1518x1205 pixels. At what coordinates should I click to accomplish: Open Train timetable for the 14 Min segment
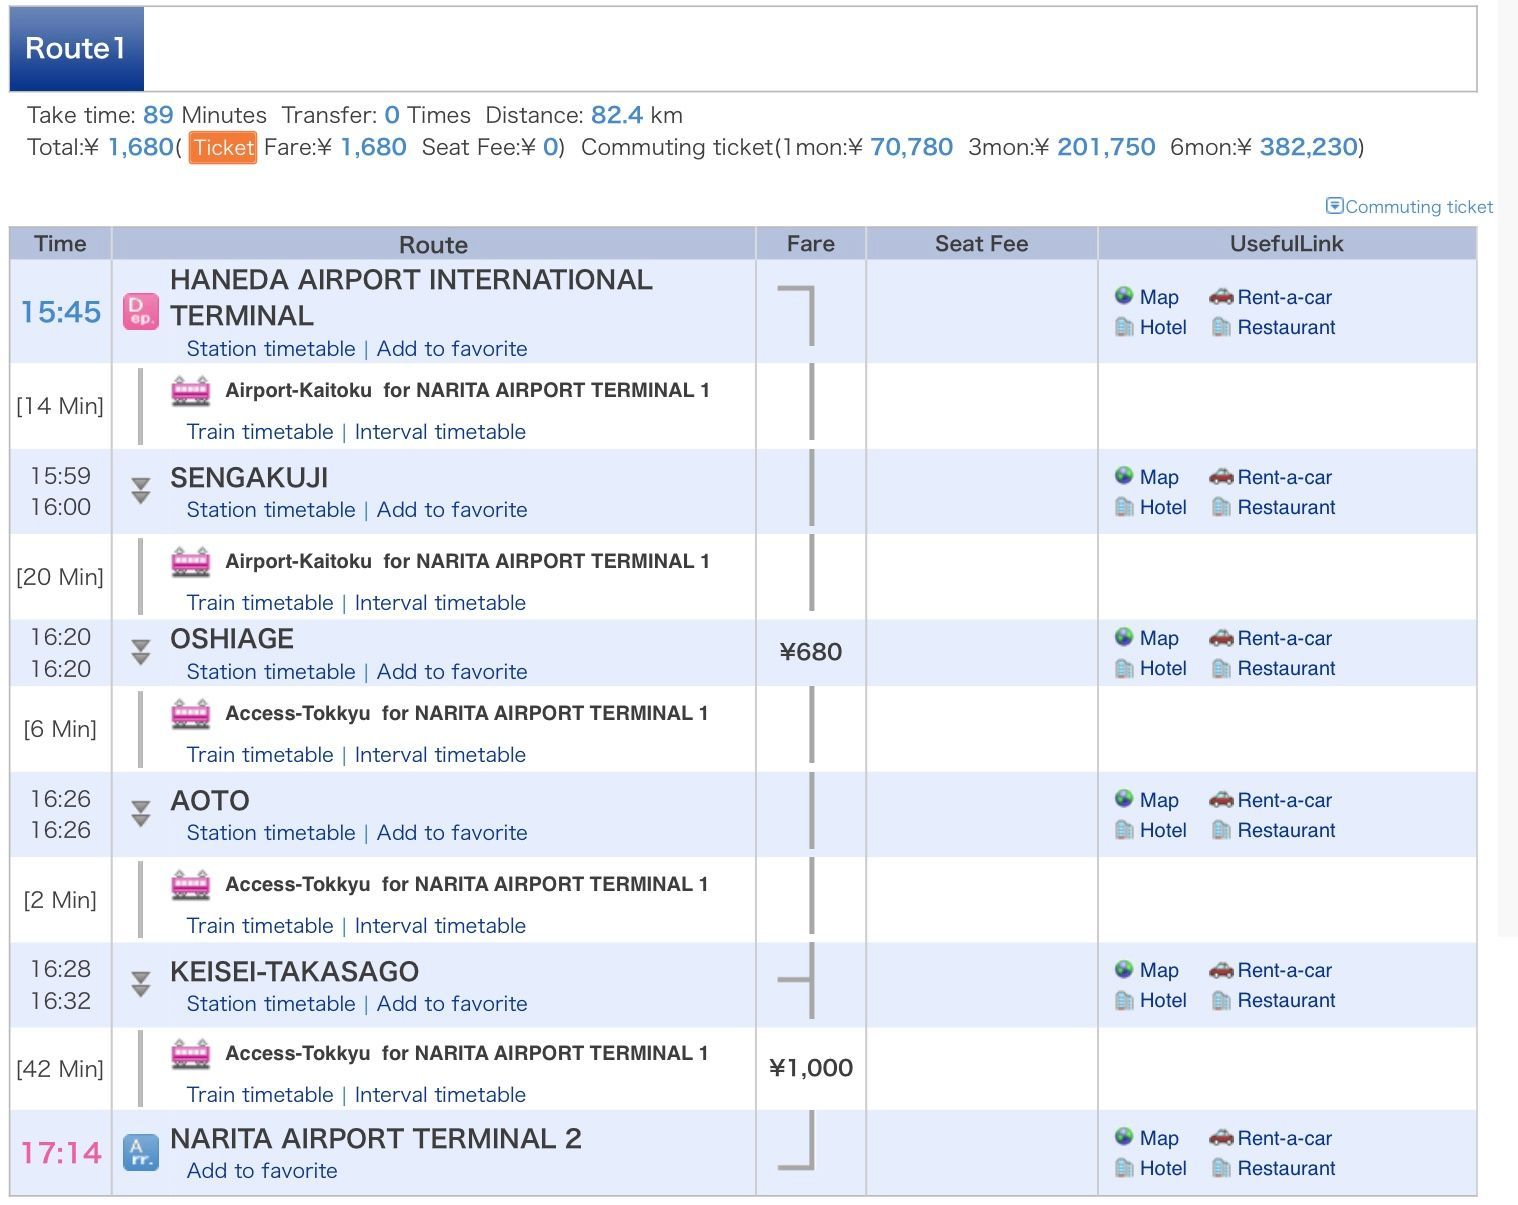click(x=260, y=432)
